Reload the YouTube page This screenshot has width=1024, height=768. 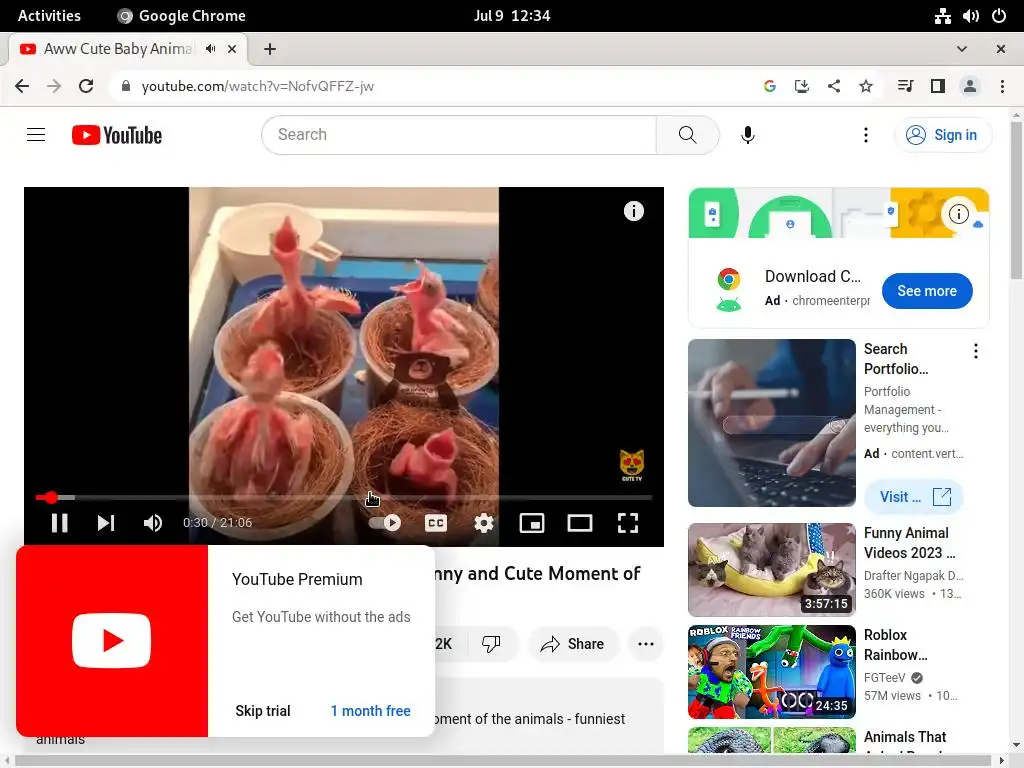click(x=86, y=86)
